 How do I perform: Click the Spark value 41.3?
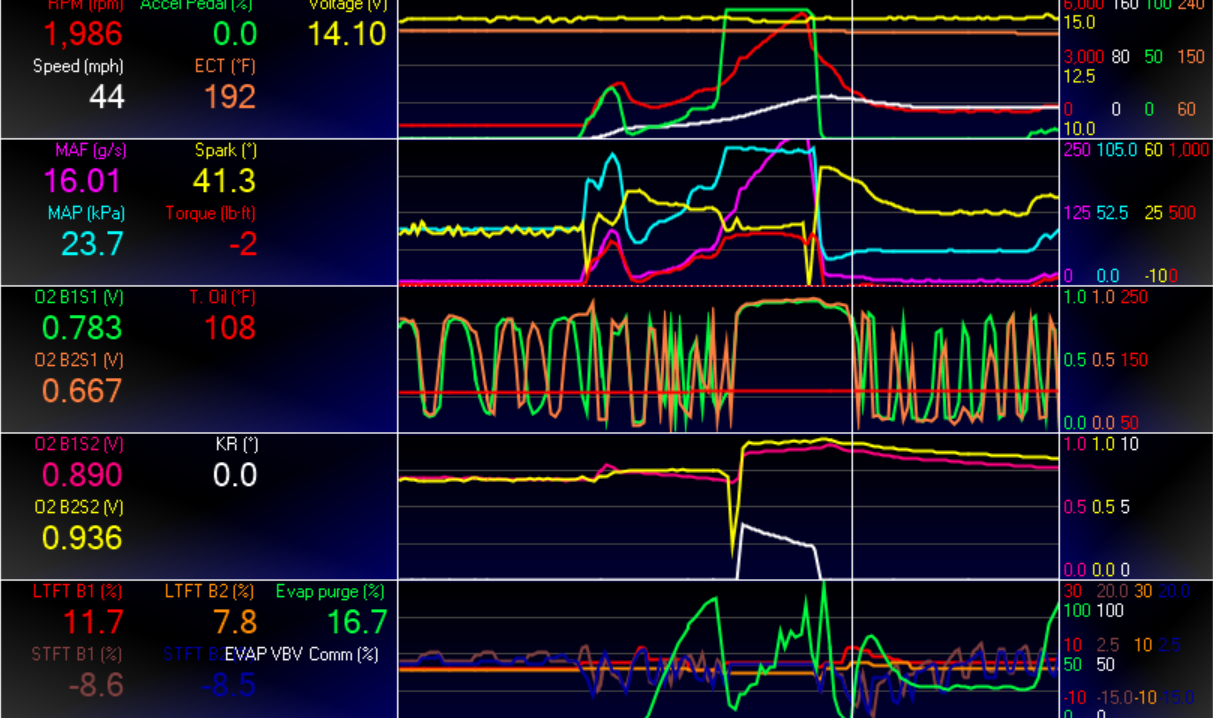[224, 181]
